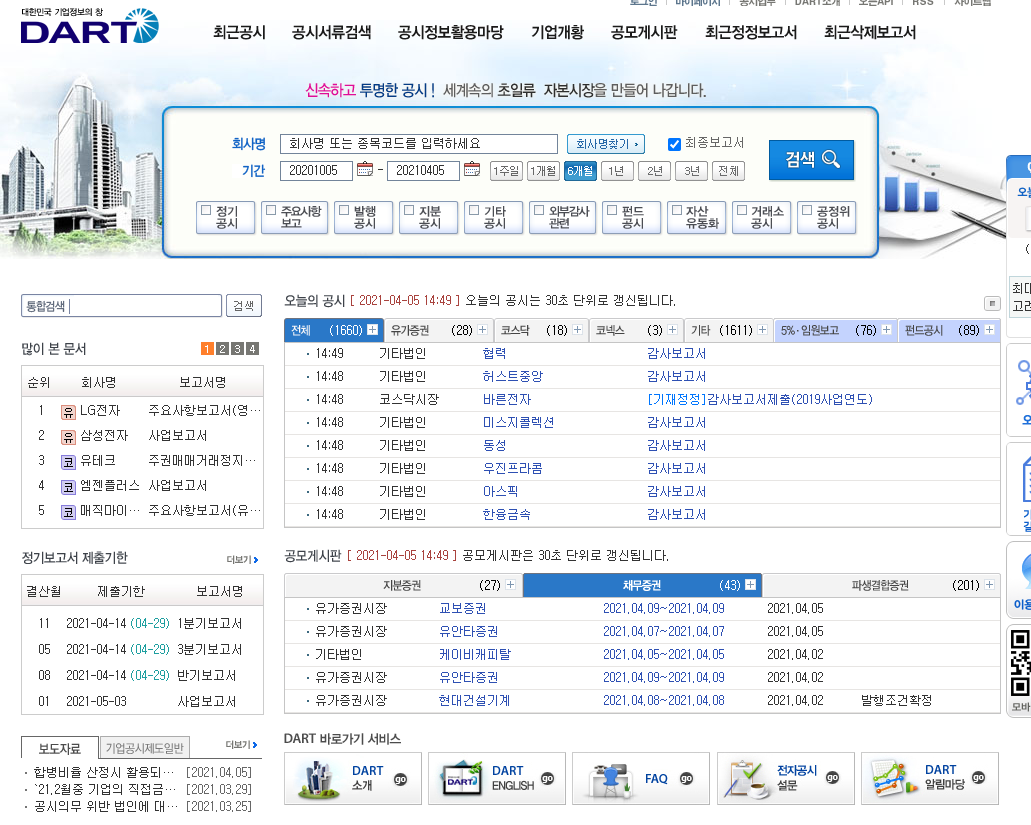This screenshot has width=1031, height=825.
Task: Check the 외부감사관련 checkbox
Action: pos(539,210)
